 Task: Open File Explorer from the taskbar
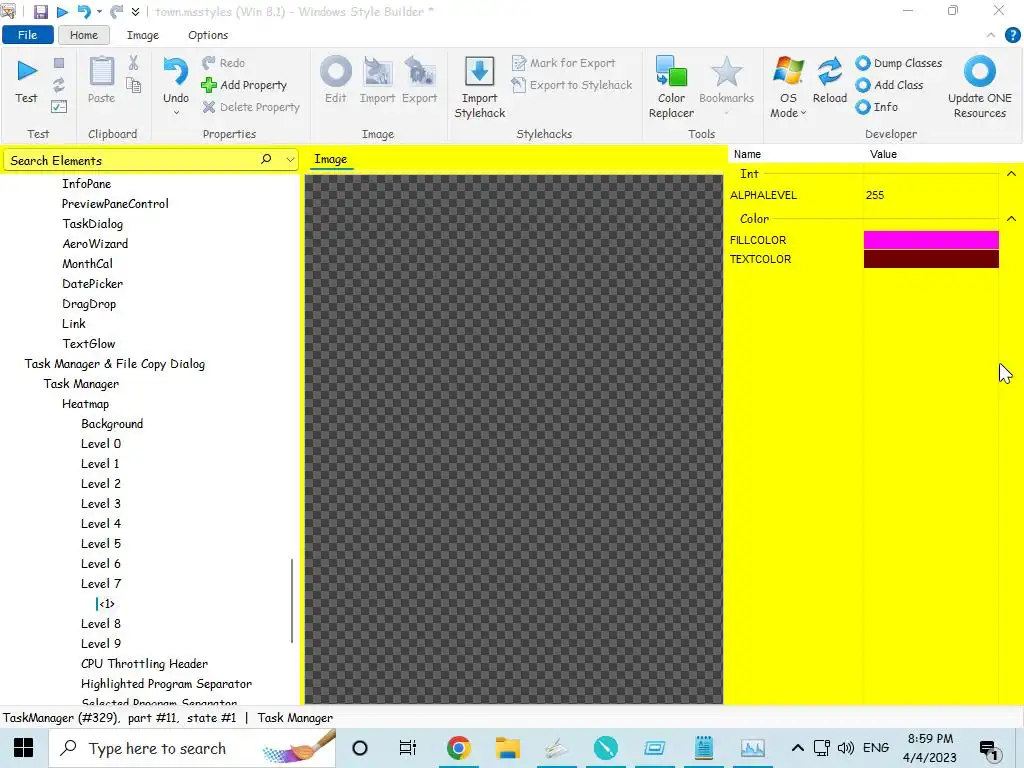click(x=507, y=748)
